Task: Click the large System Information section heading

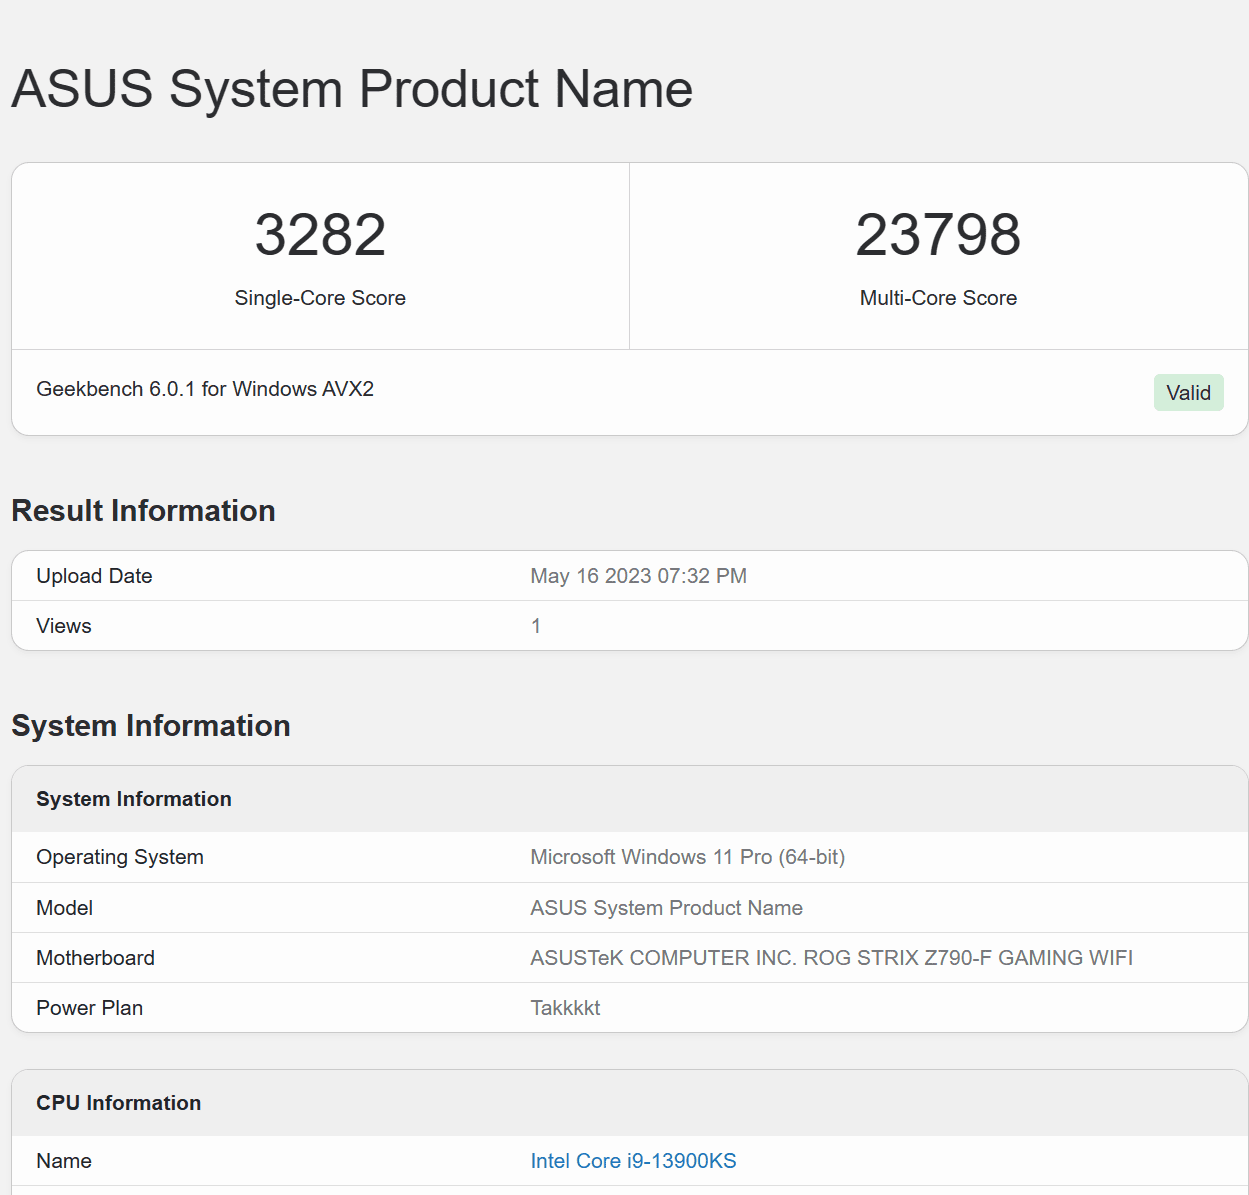Action: click(151, 726)
